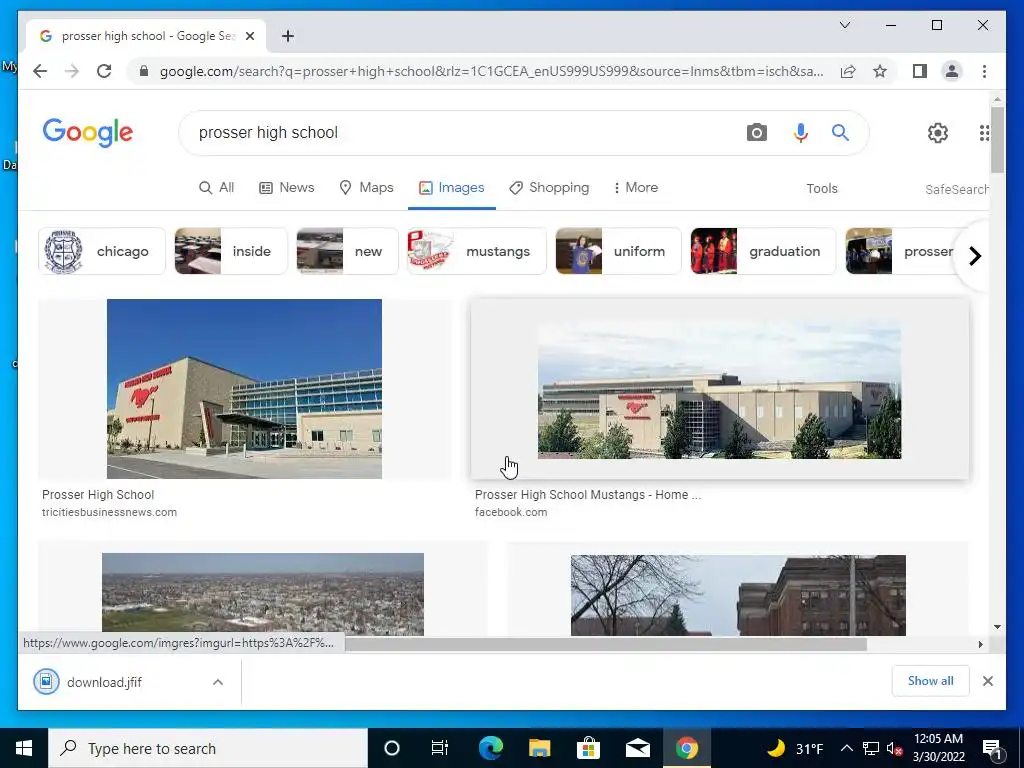Open tricitiesbusinessnews.com source link

[x=109, y=512]
